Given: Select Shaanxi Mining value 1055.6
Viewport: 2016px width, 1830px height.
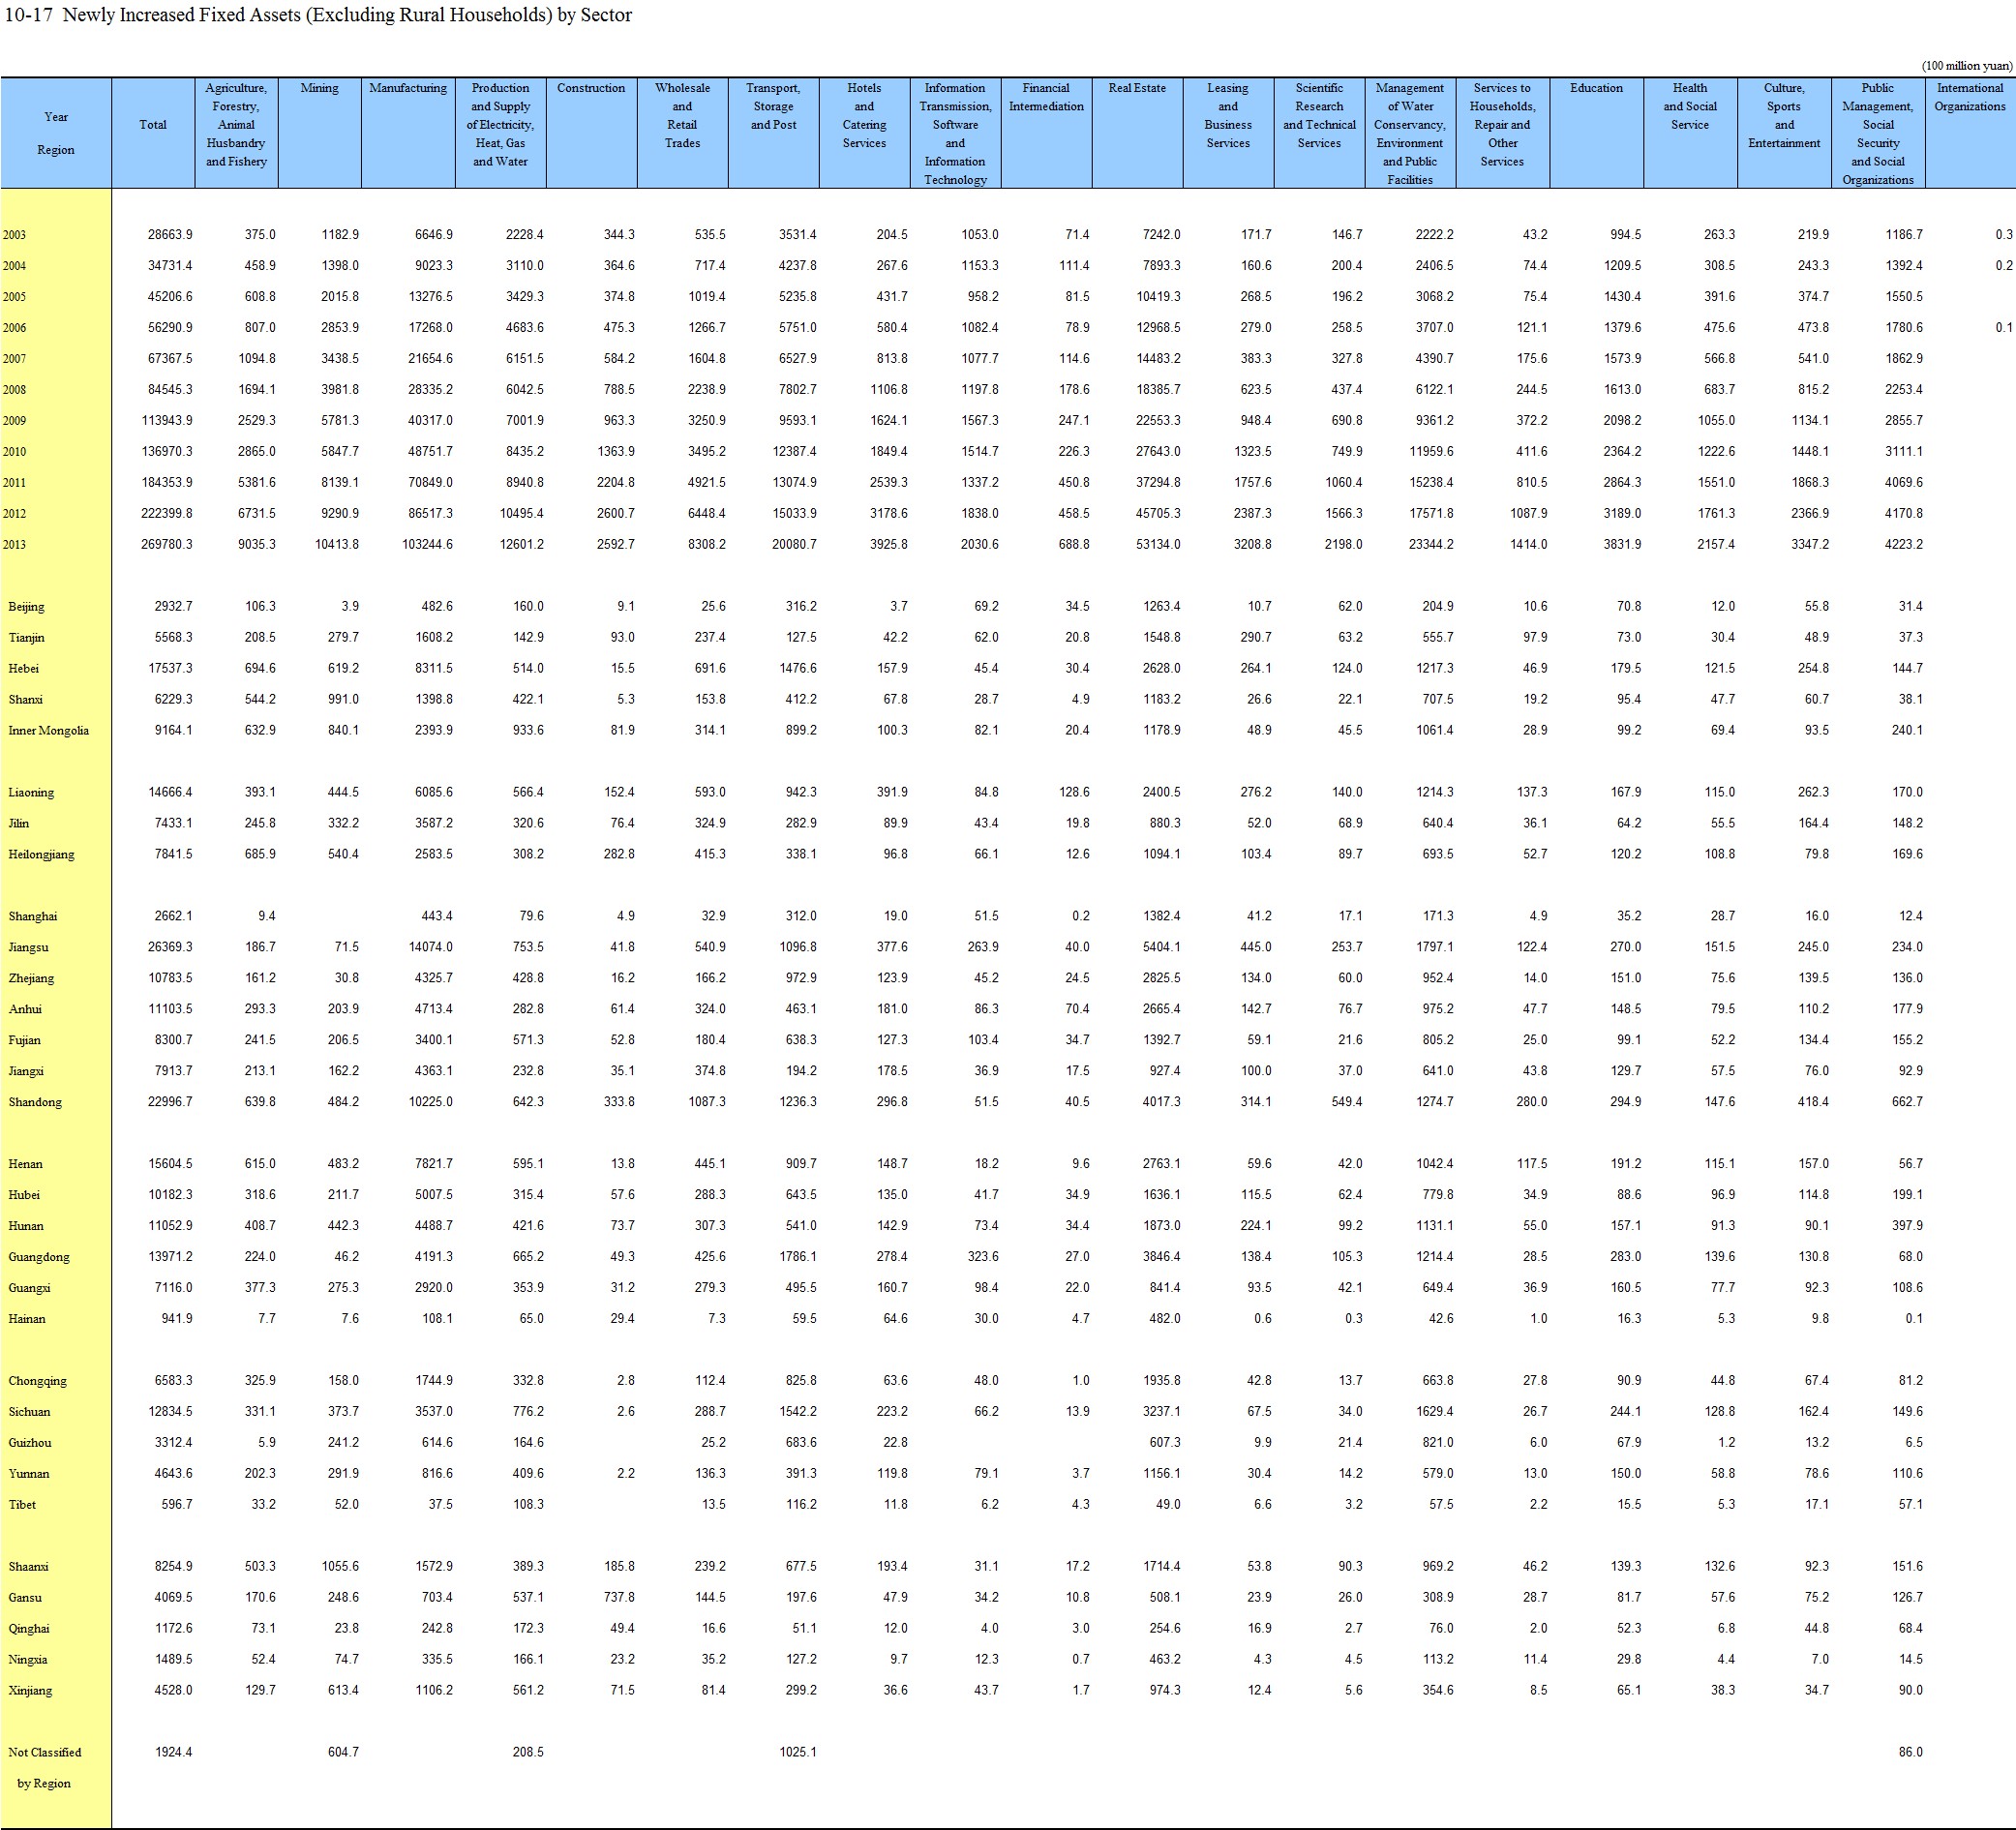Looking at the screenshot, I should [339, 1568].
